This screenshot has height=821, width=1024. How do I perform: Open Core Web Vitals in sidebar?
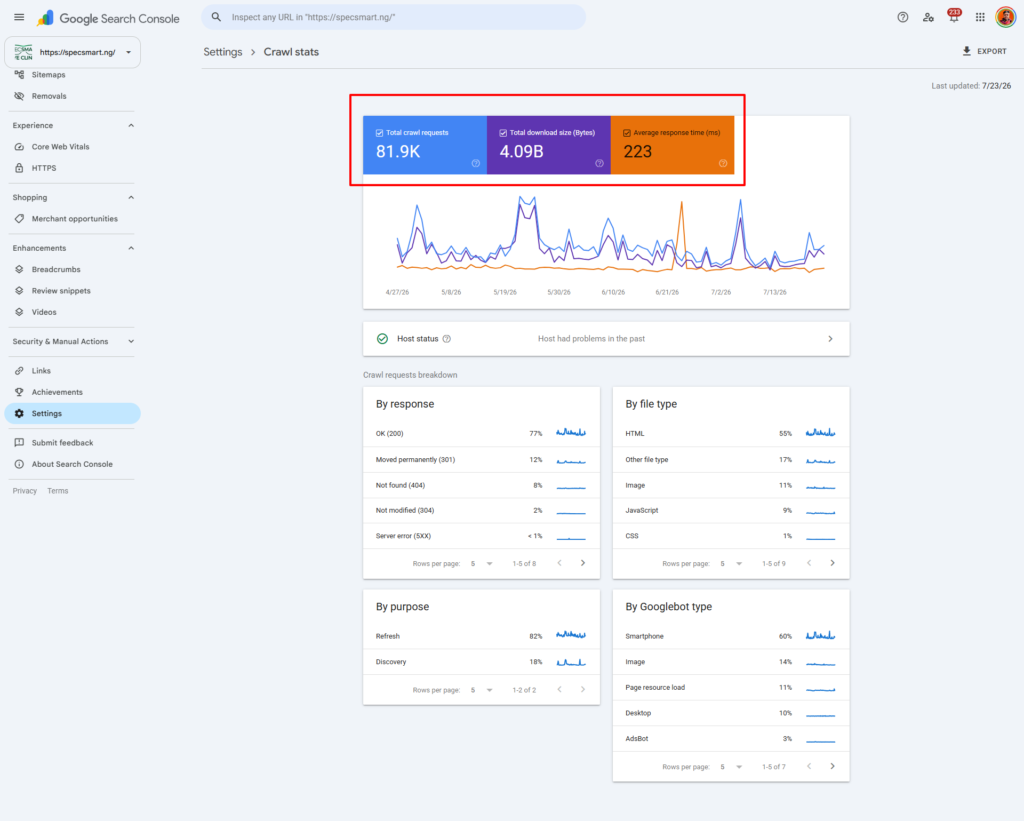click(60, 147)
